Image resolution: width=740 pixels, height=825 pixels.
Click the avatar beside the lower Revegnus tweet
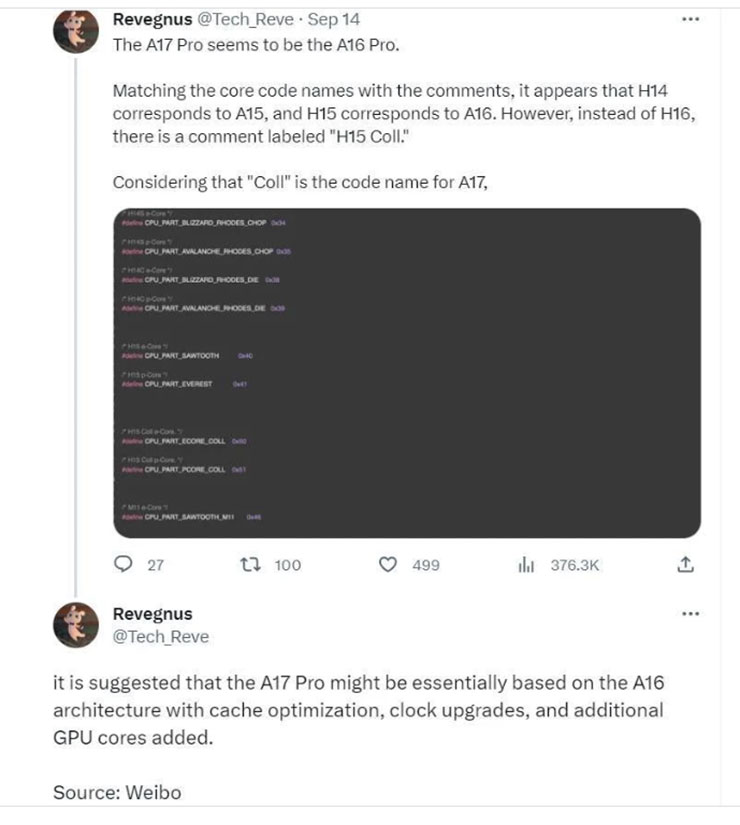coord(75,626)
